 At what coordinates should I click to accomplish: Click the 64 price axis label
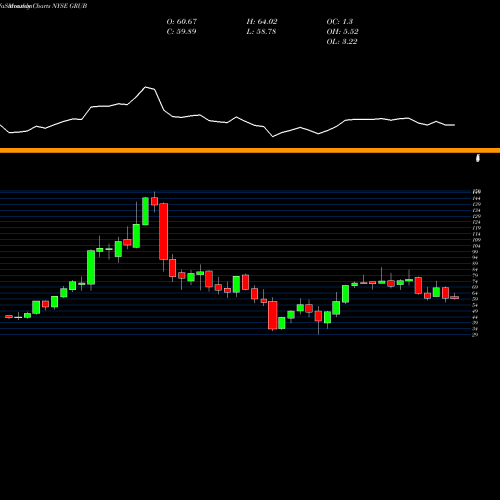point(475,293)
